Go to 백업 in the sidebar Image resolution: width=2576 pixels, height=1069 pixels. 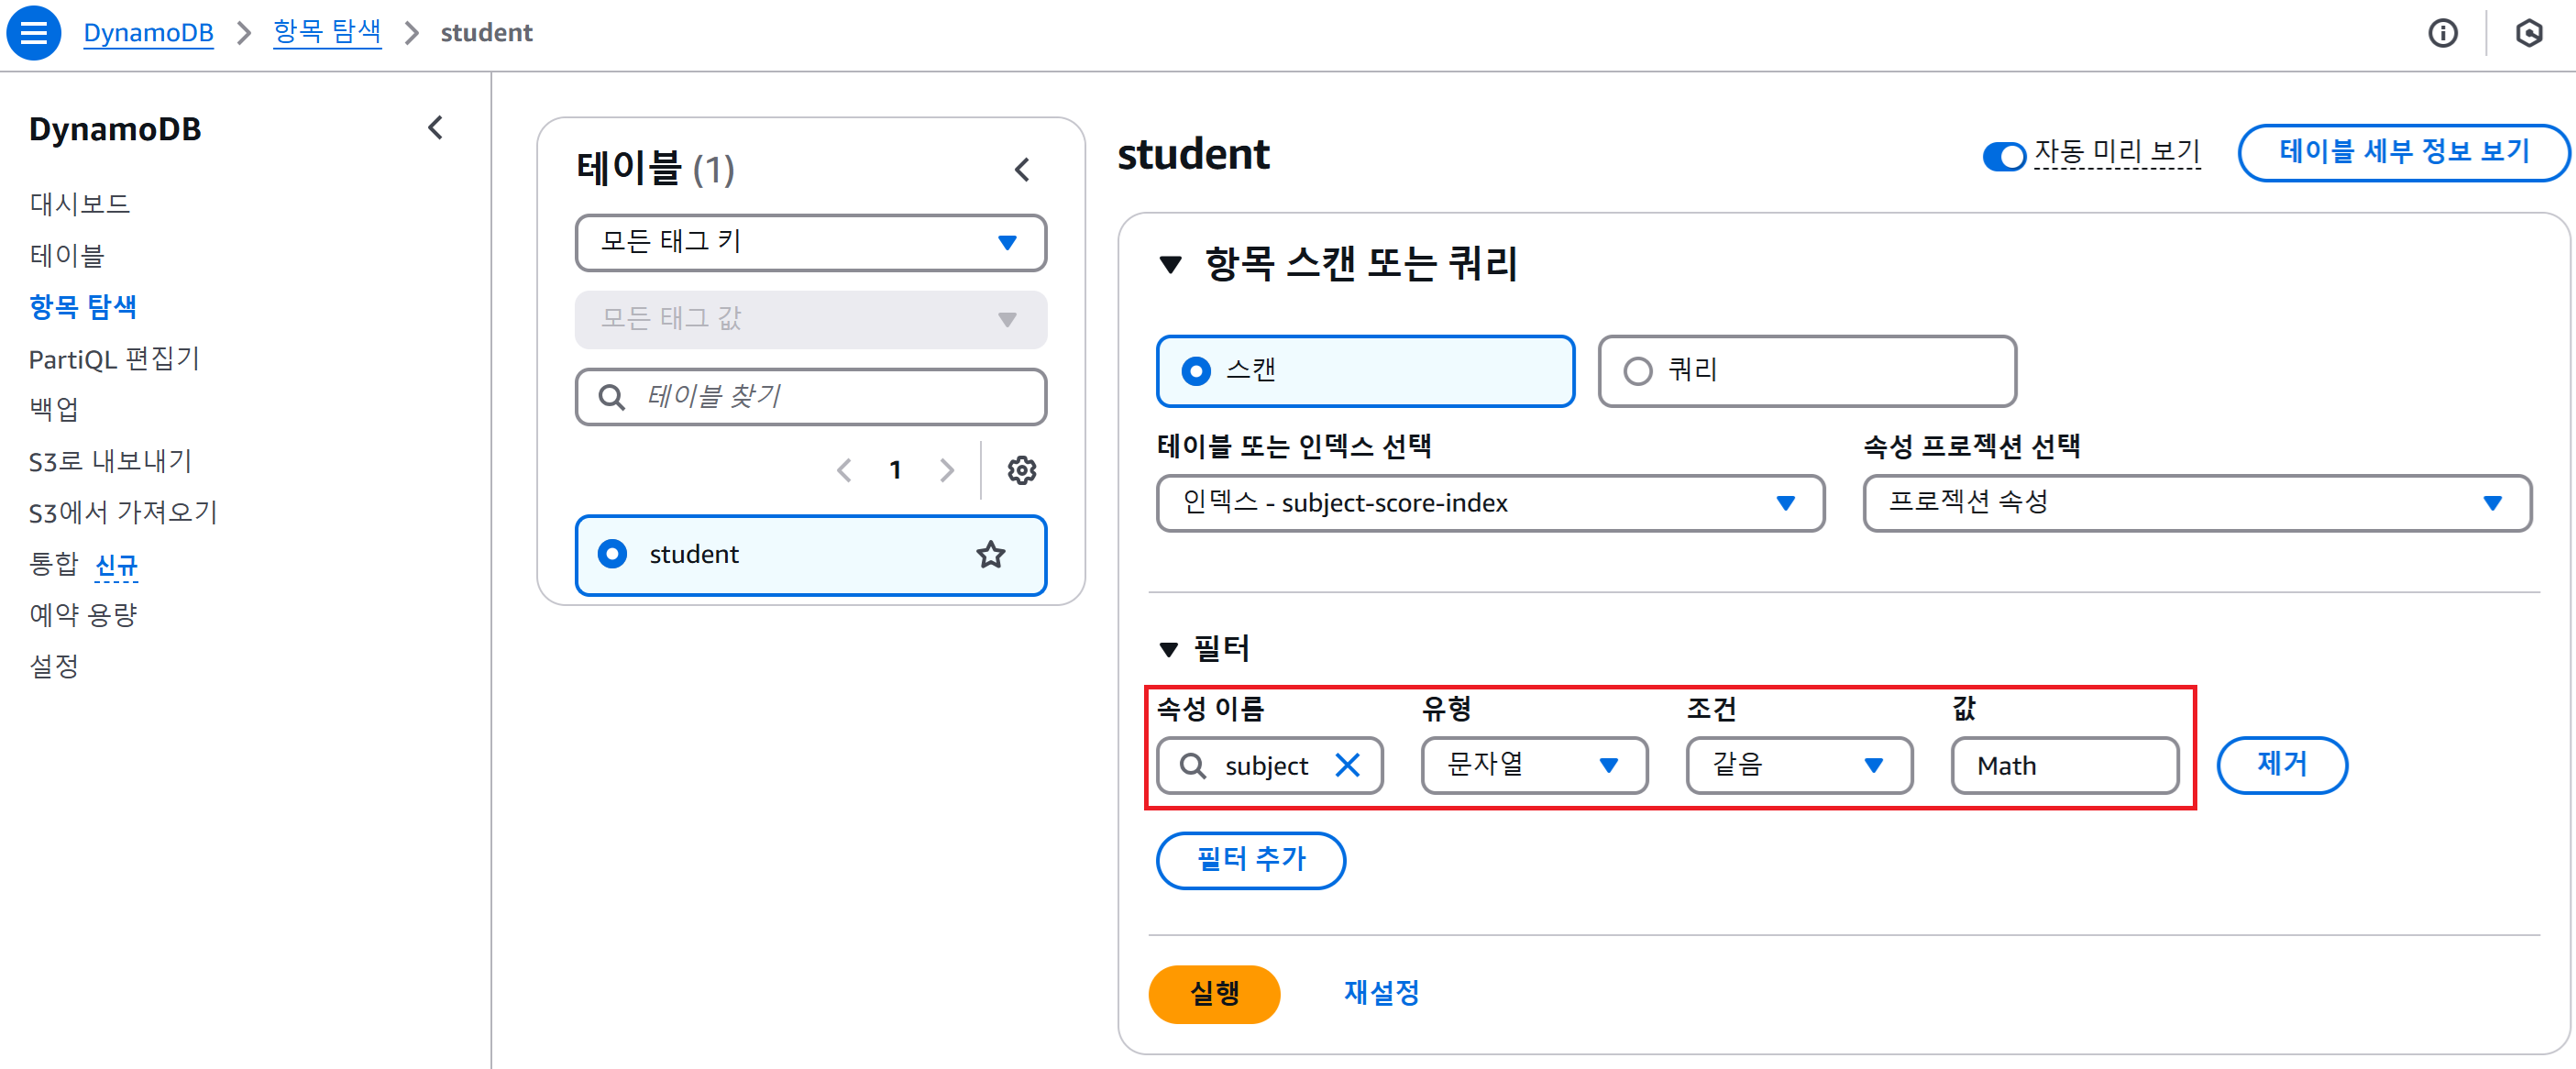click(x=54, y=409)
